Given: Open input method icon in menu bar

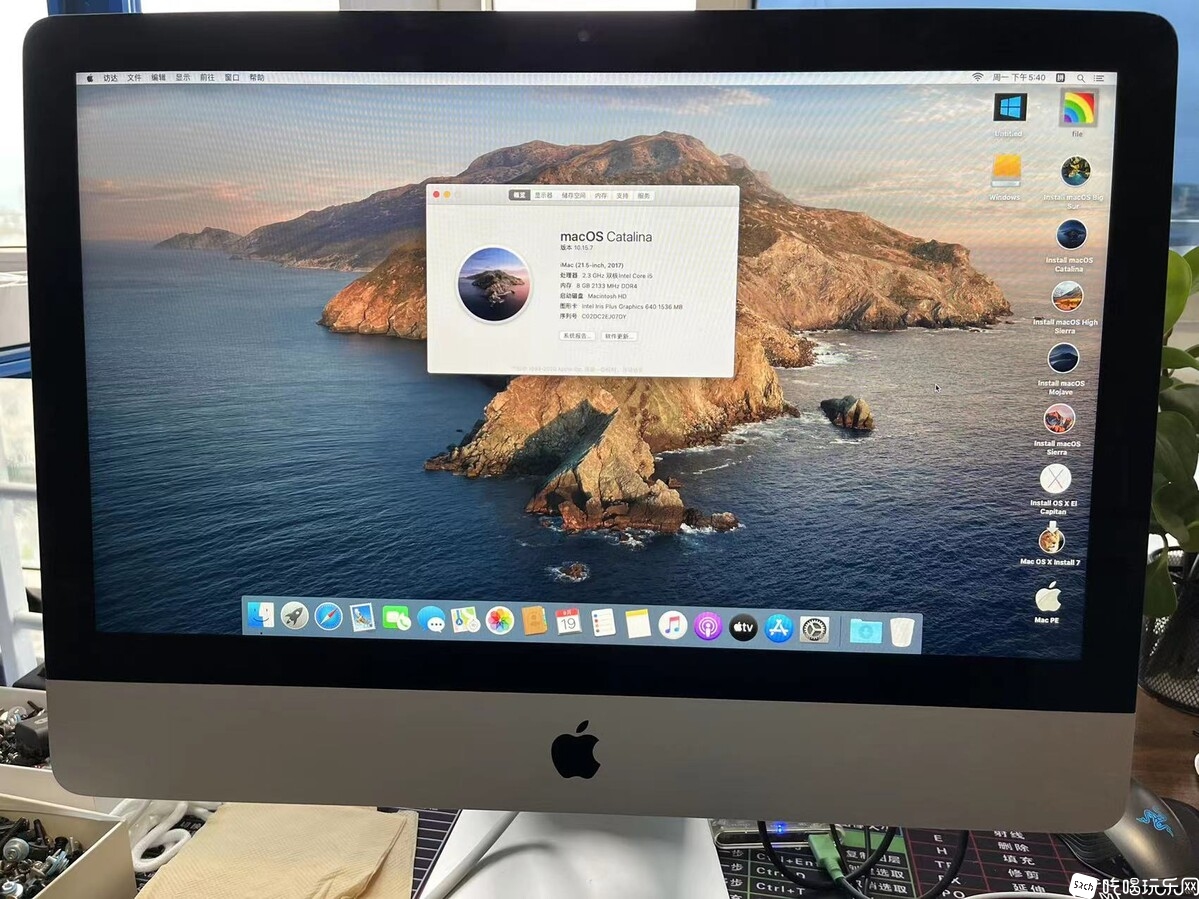Looking at the screenshot, I should coord(1061,78).
